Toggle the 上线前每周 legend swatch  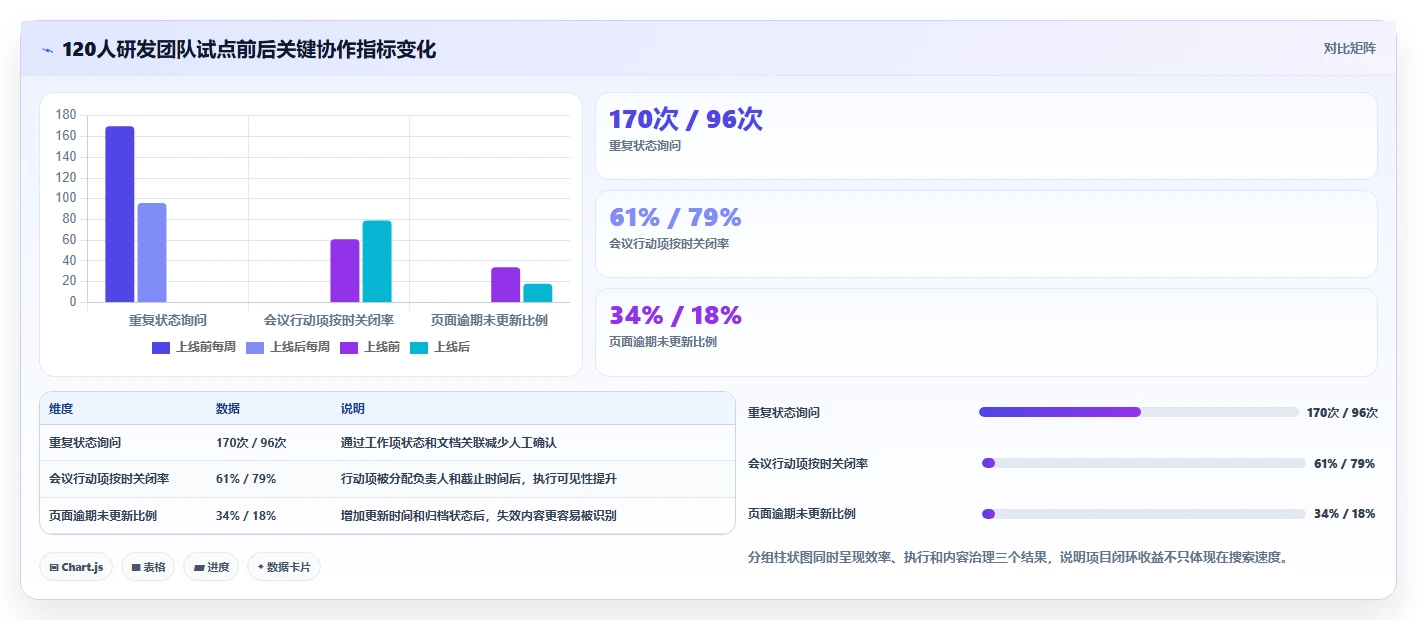(x=161, y=347)
